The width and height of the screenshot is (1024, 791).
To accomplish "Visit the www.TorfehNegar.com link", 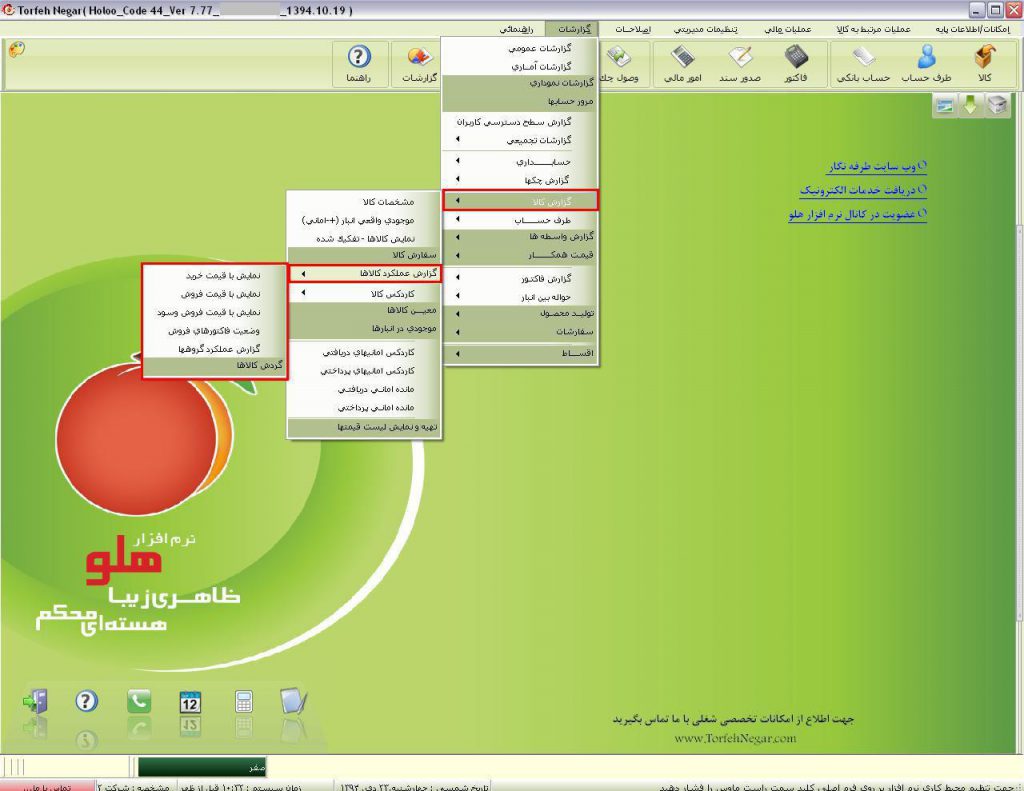I will [735, 738].
